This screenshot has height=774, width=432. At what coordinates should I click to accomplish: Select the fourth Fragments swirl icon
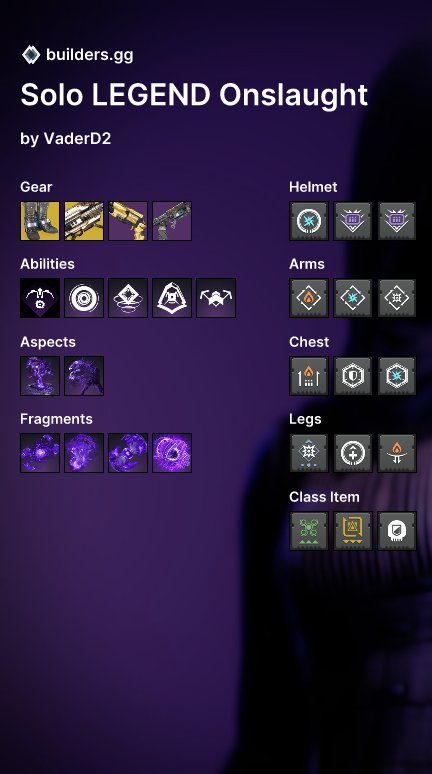[172, 453]
